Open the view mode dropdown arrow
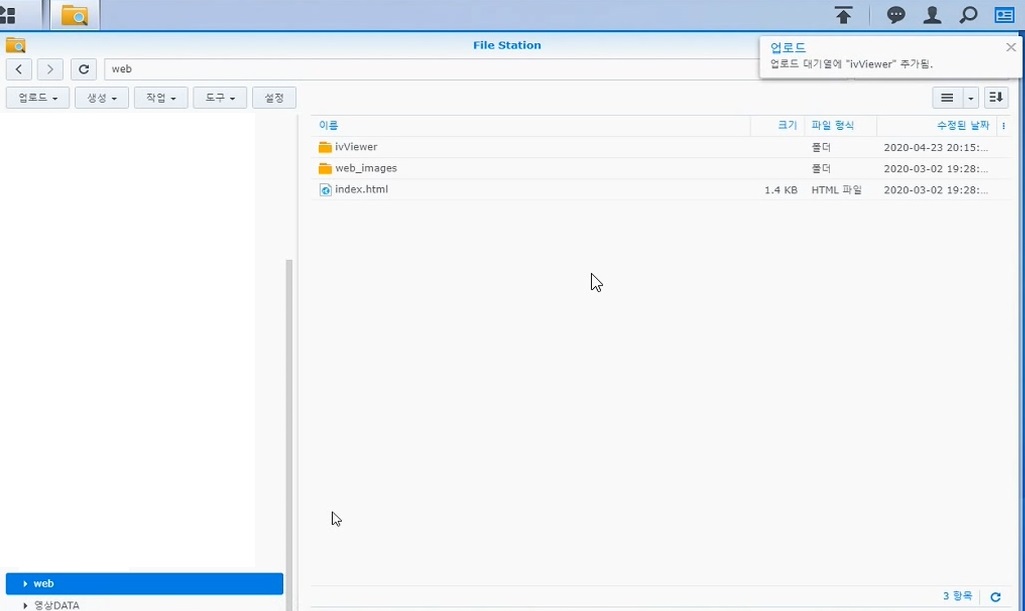The width and height of the screenshot is (1025, 611). pyautogui.click(x=970, y=98)
